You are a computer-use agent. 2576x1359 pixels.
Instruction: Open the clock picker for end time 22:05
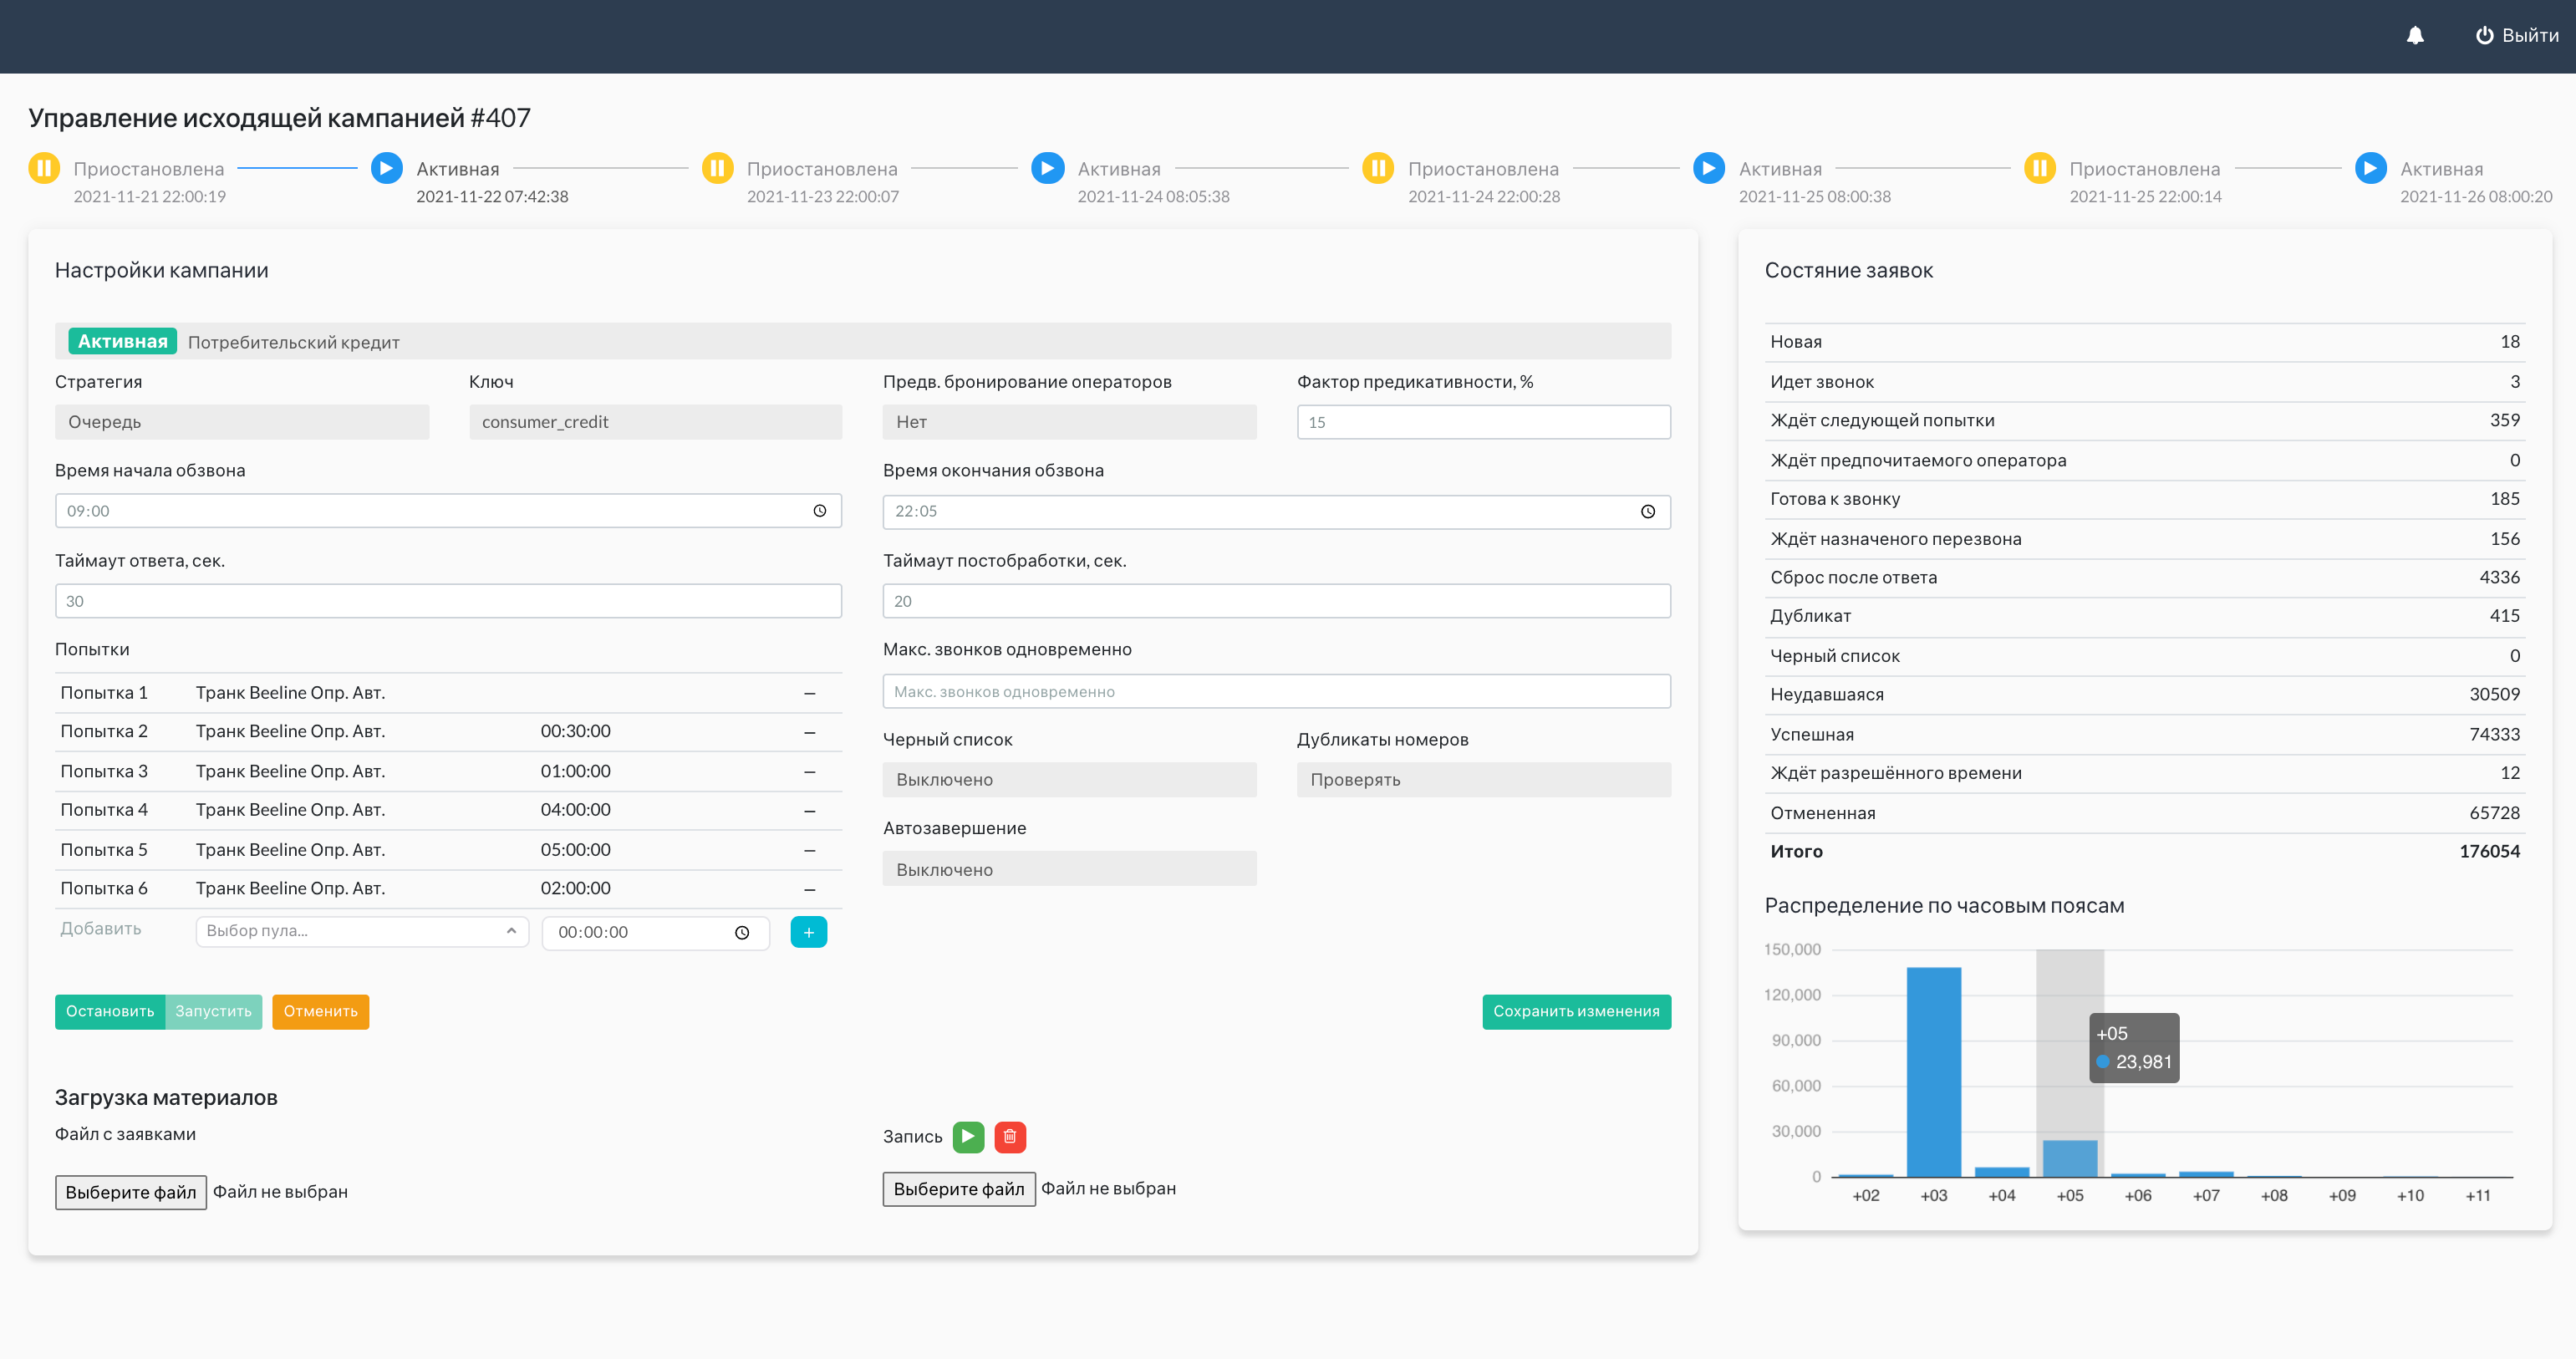click(1648, 511)
